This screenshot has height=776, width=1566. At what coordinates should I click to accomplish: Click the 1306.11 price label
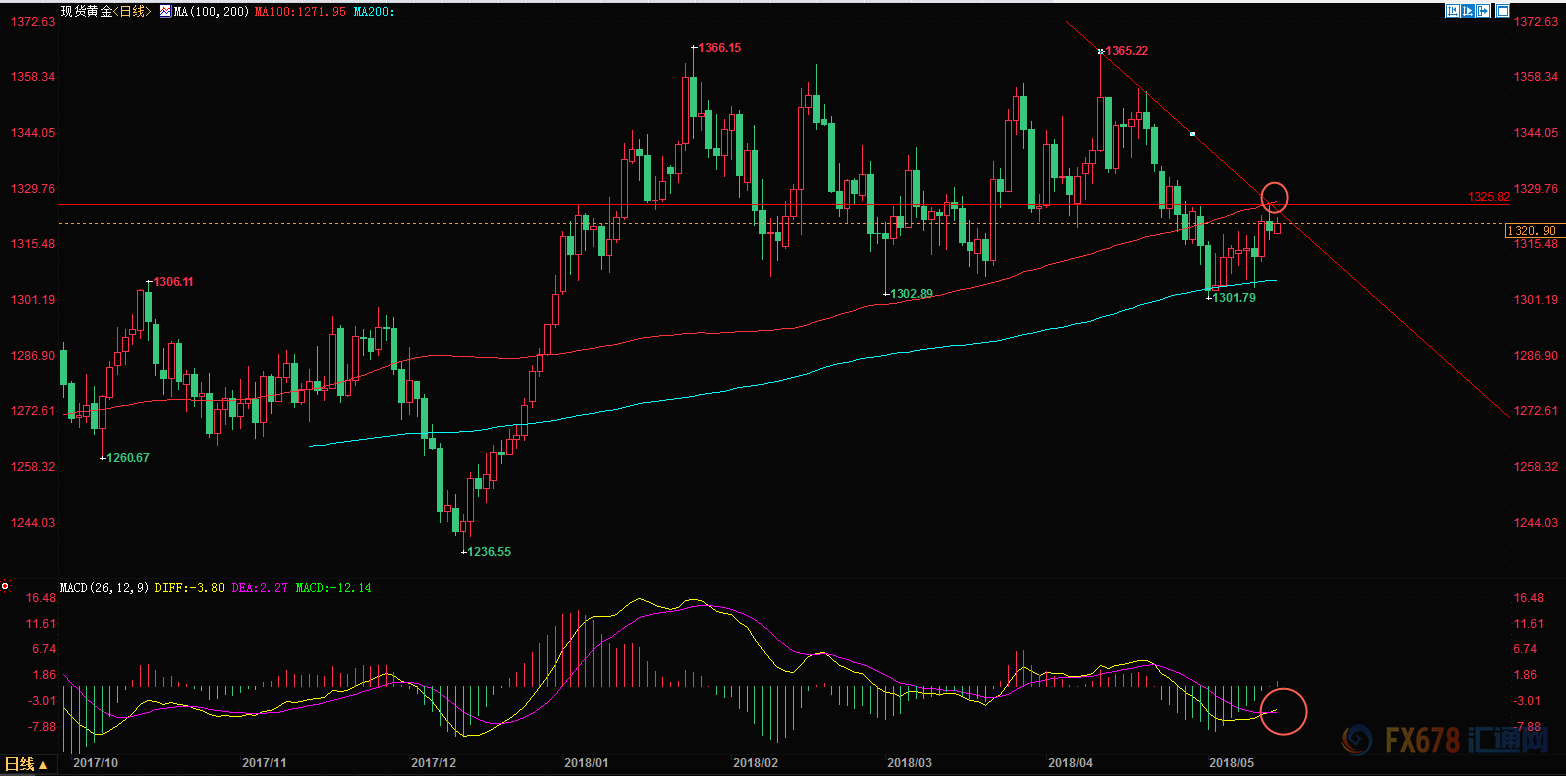tap(173, 282)
